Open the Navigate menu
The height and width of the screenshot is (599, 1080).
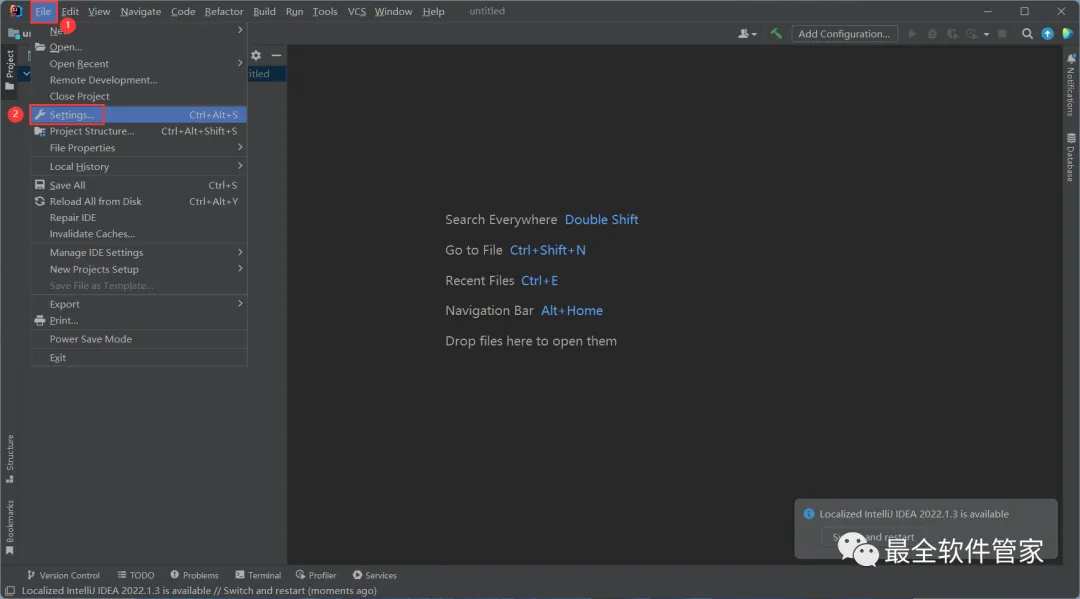(141, 12)
